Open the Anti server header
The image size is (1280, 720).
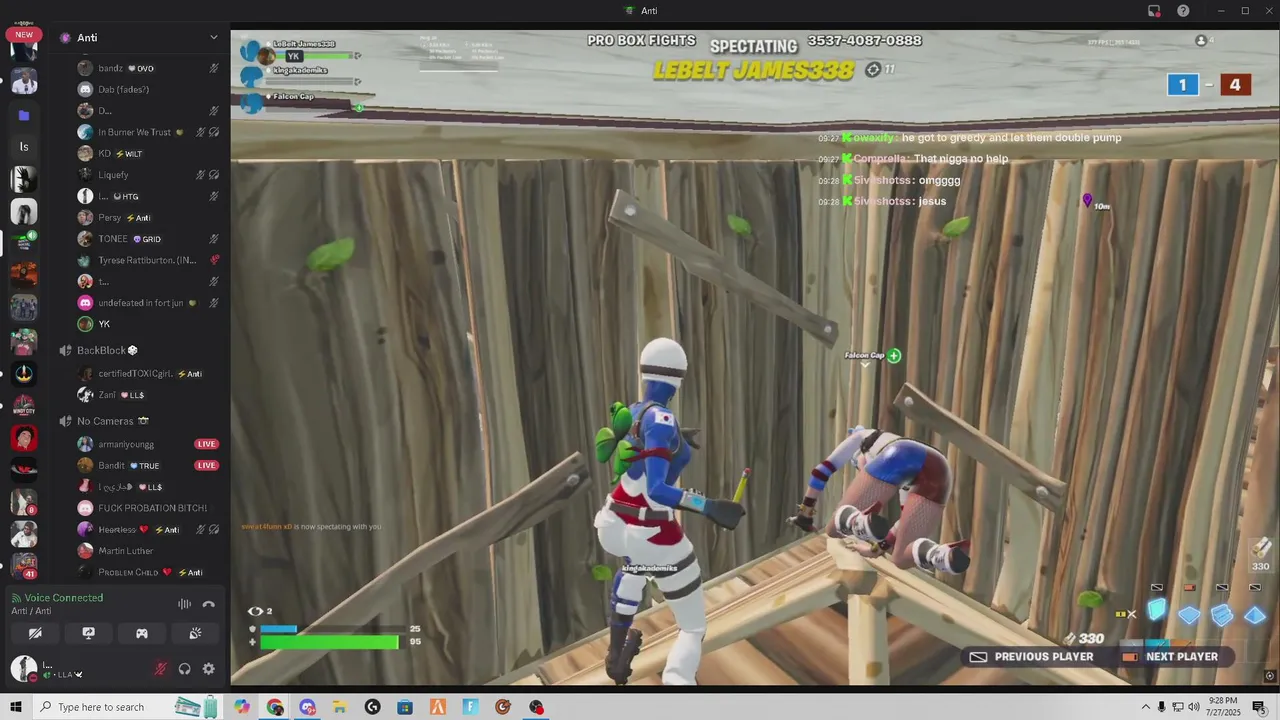tap(139, 38)
